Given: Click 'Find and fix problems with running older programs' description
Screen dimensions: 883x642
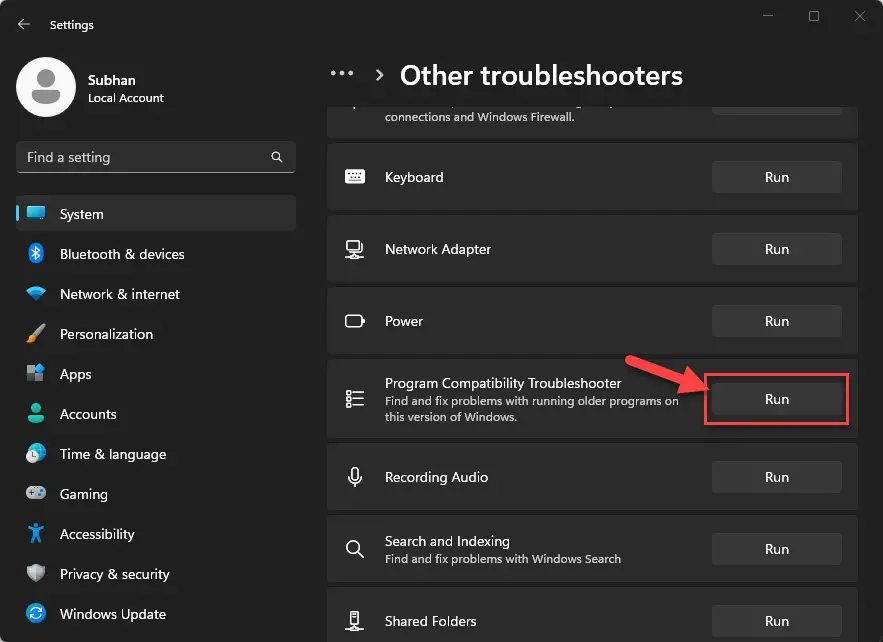Looking at the screenshot, I should click(532, 409).
